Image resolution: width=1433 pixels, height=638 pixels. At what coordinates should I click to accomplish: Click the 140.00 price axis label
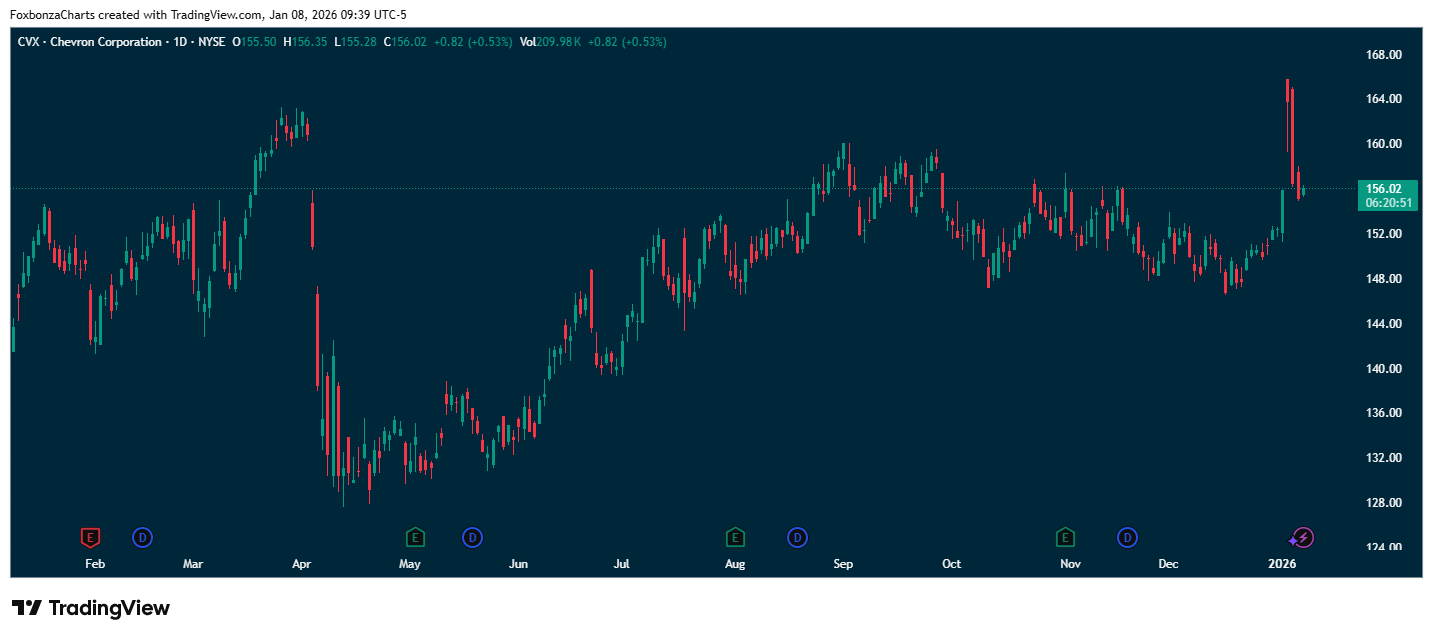coord(1384,368)
